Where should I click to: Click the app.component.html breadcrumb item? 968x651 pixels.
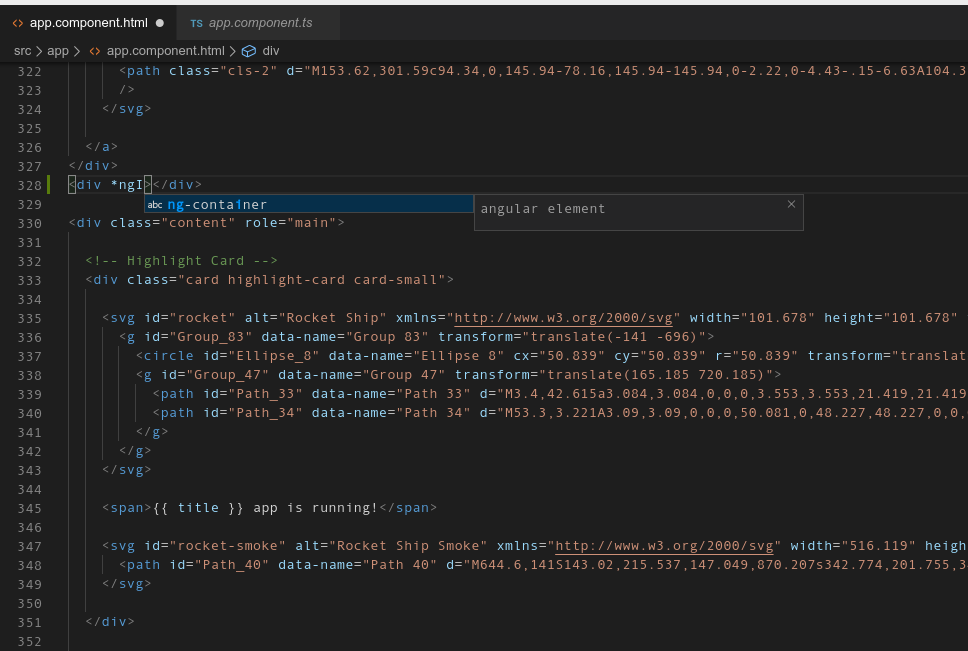167,50
